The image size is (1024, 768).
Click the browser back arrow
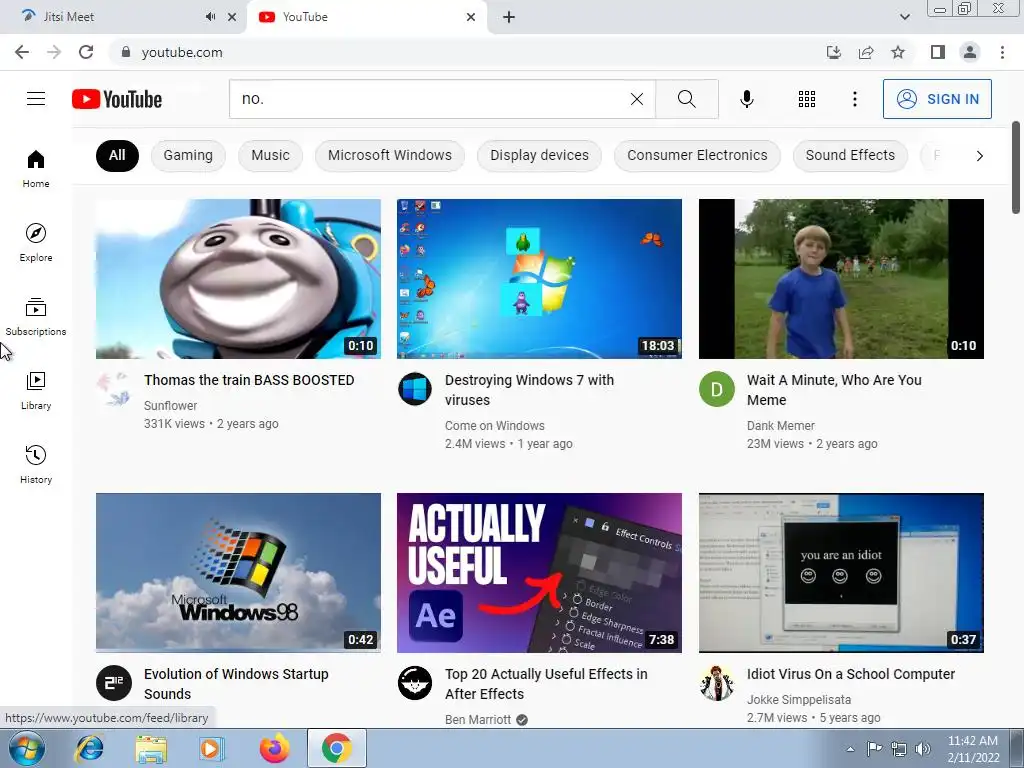coord(22,52)
